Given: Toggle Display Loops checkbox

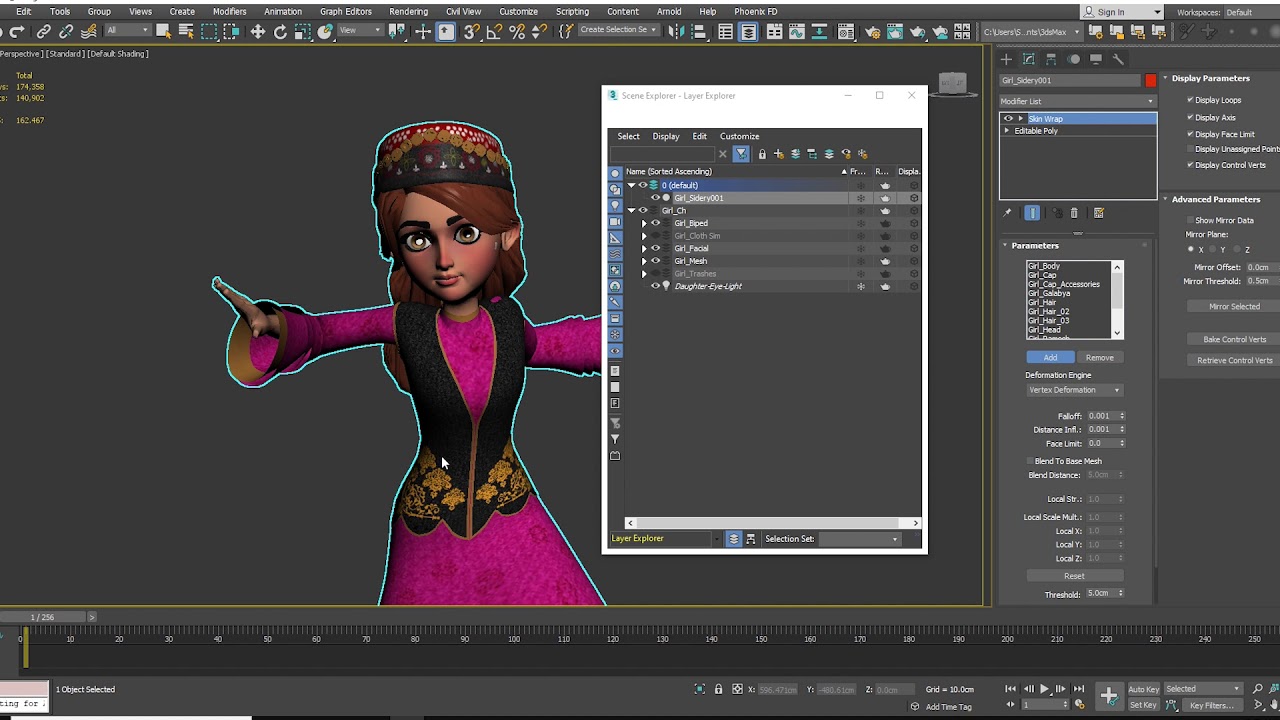Looking at the screenshot, I should pyautogui.click(x=1190, y=100).
